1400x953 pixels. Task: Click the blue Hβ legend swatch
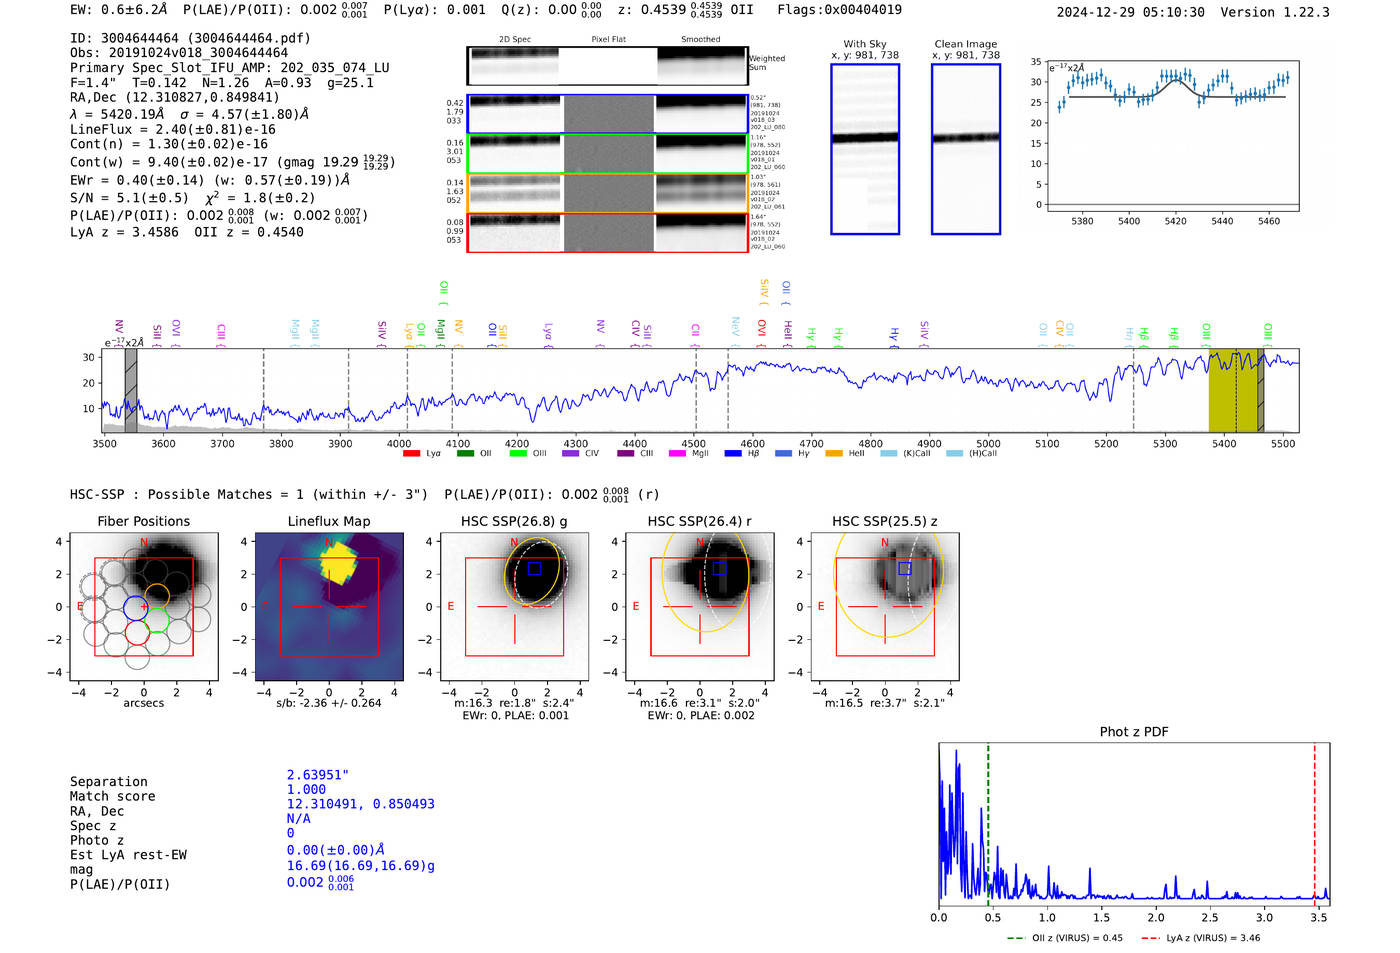click(733, 454)
